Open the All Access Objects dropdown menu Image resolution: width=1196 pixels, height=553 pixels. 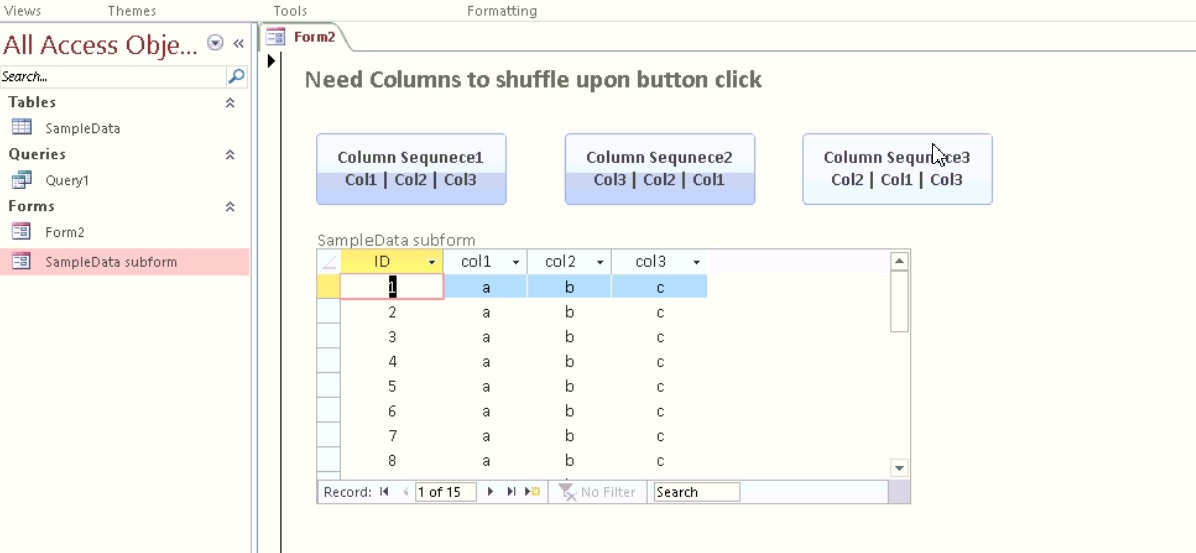(216, 43)
